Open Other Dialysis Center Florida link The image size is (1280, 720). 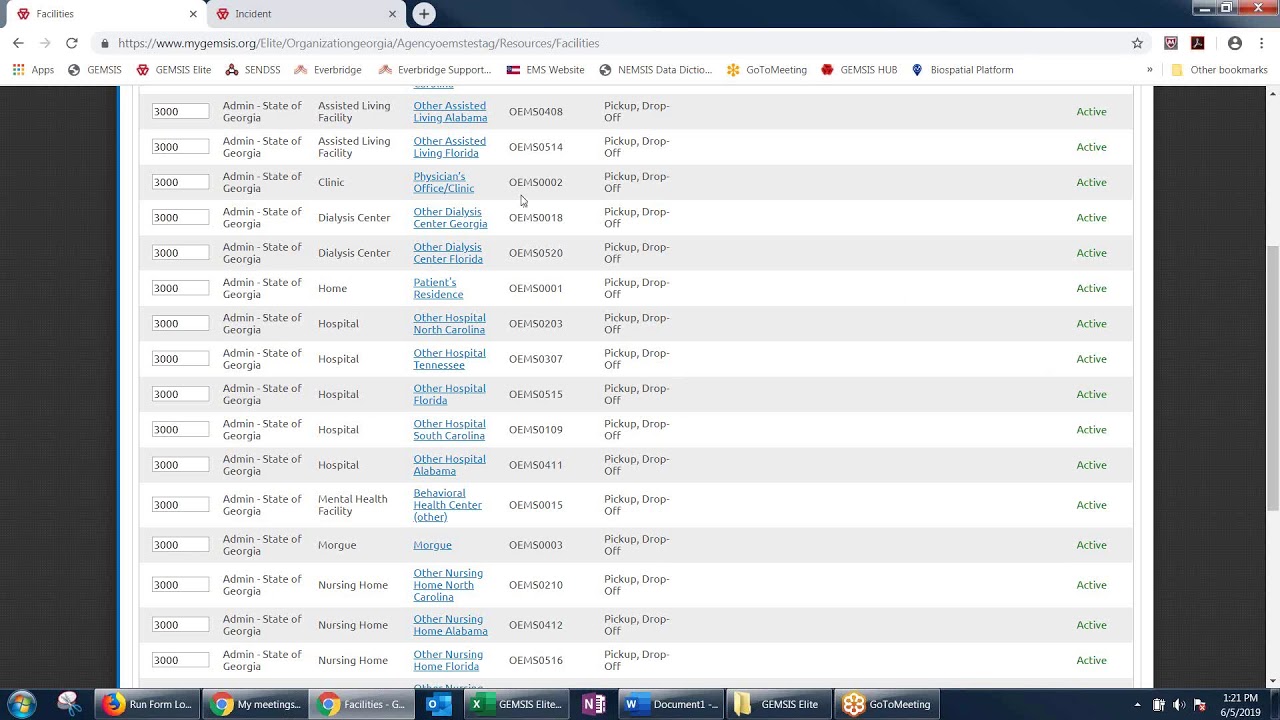pos(447,253)
